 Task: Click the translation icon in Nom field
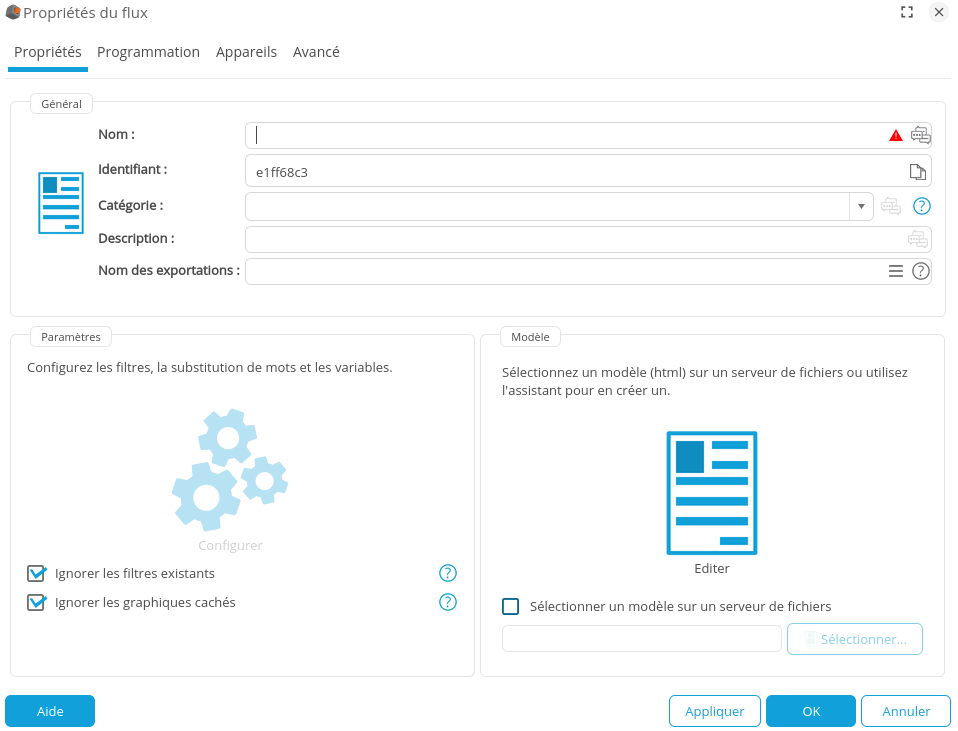pos(920,135)
